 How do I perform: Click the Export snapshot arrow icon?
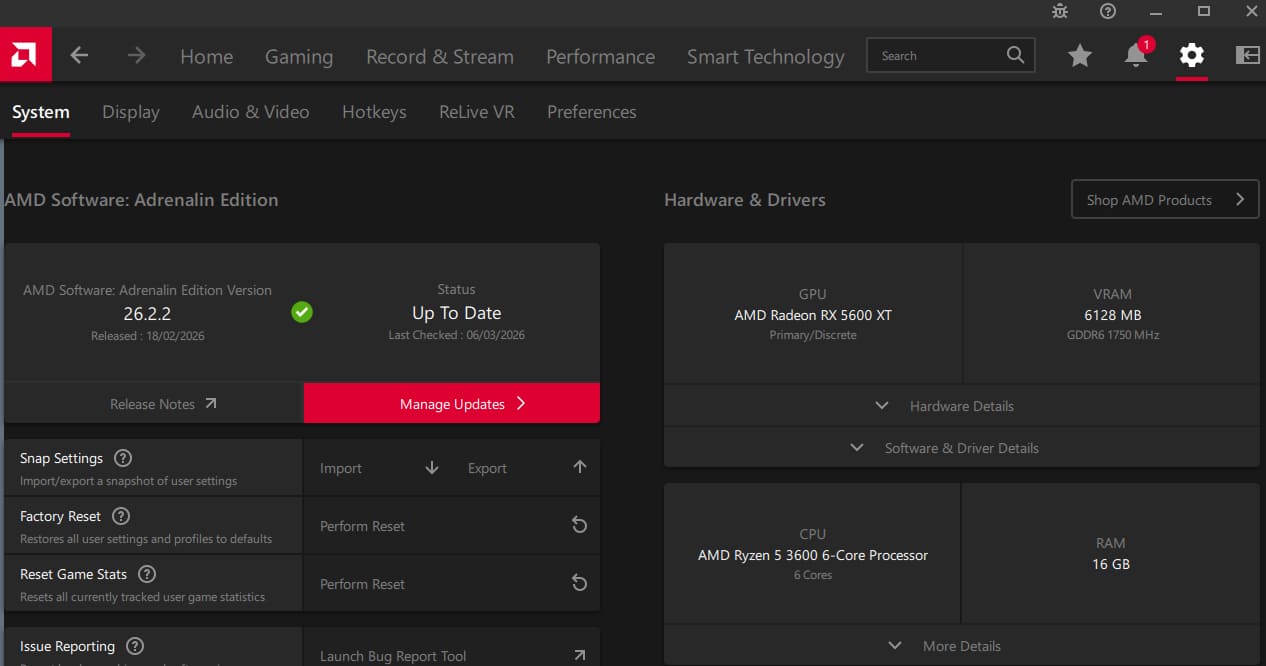tap(579, 465)
